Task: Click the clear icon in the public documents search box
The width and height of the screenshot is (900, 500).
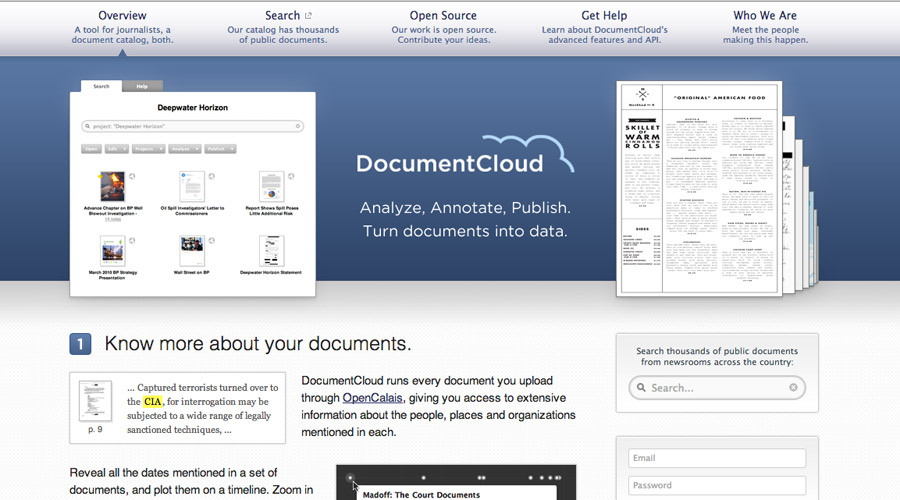Action: point(793,387)
